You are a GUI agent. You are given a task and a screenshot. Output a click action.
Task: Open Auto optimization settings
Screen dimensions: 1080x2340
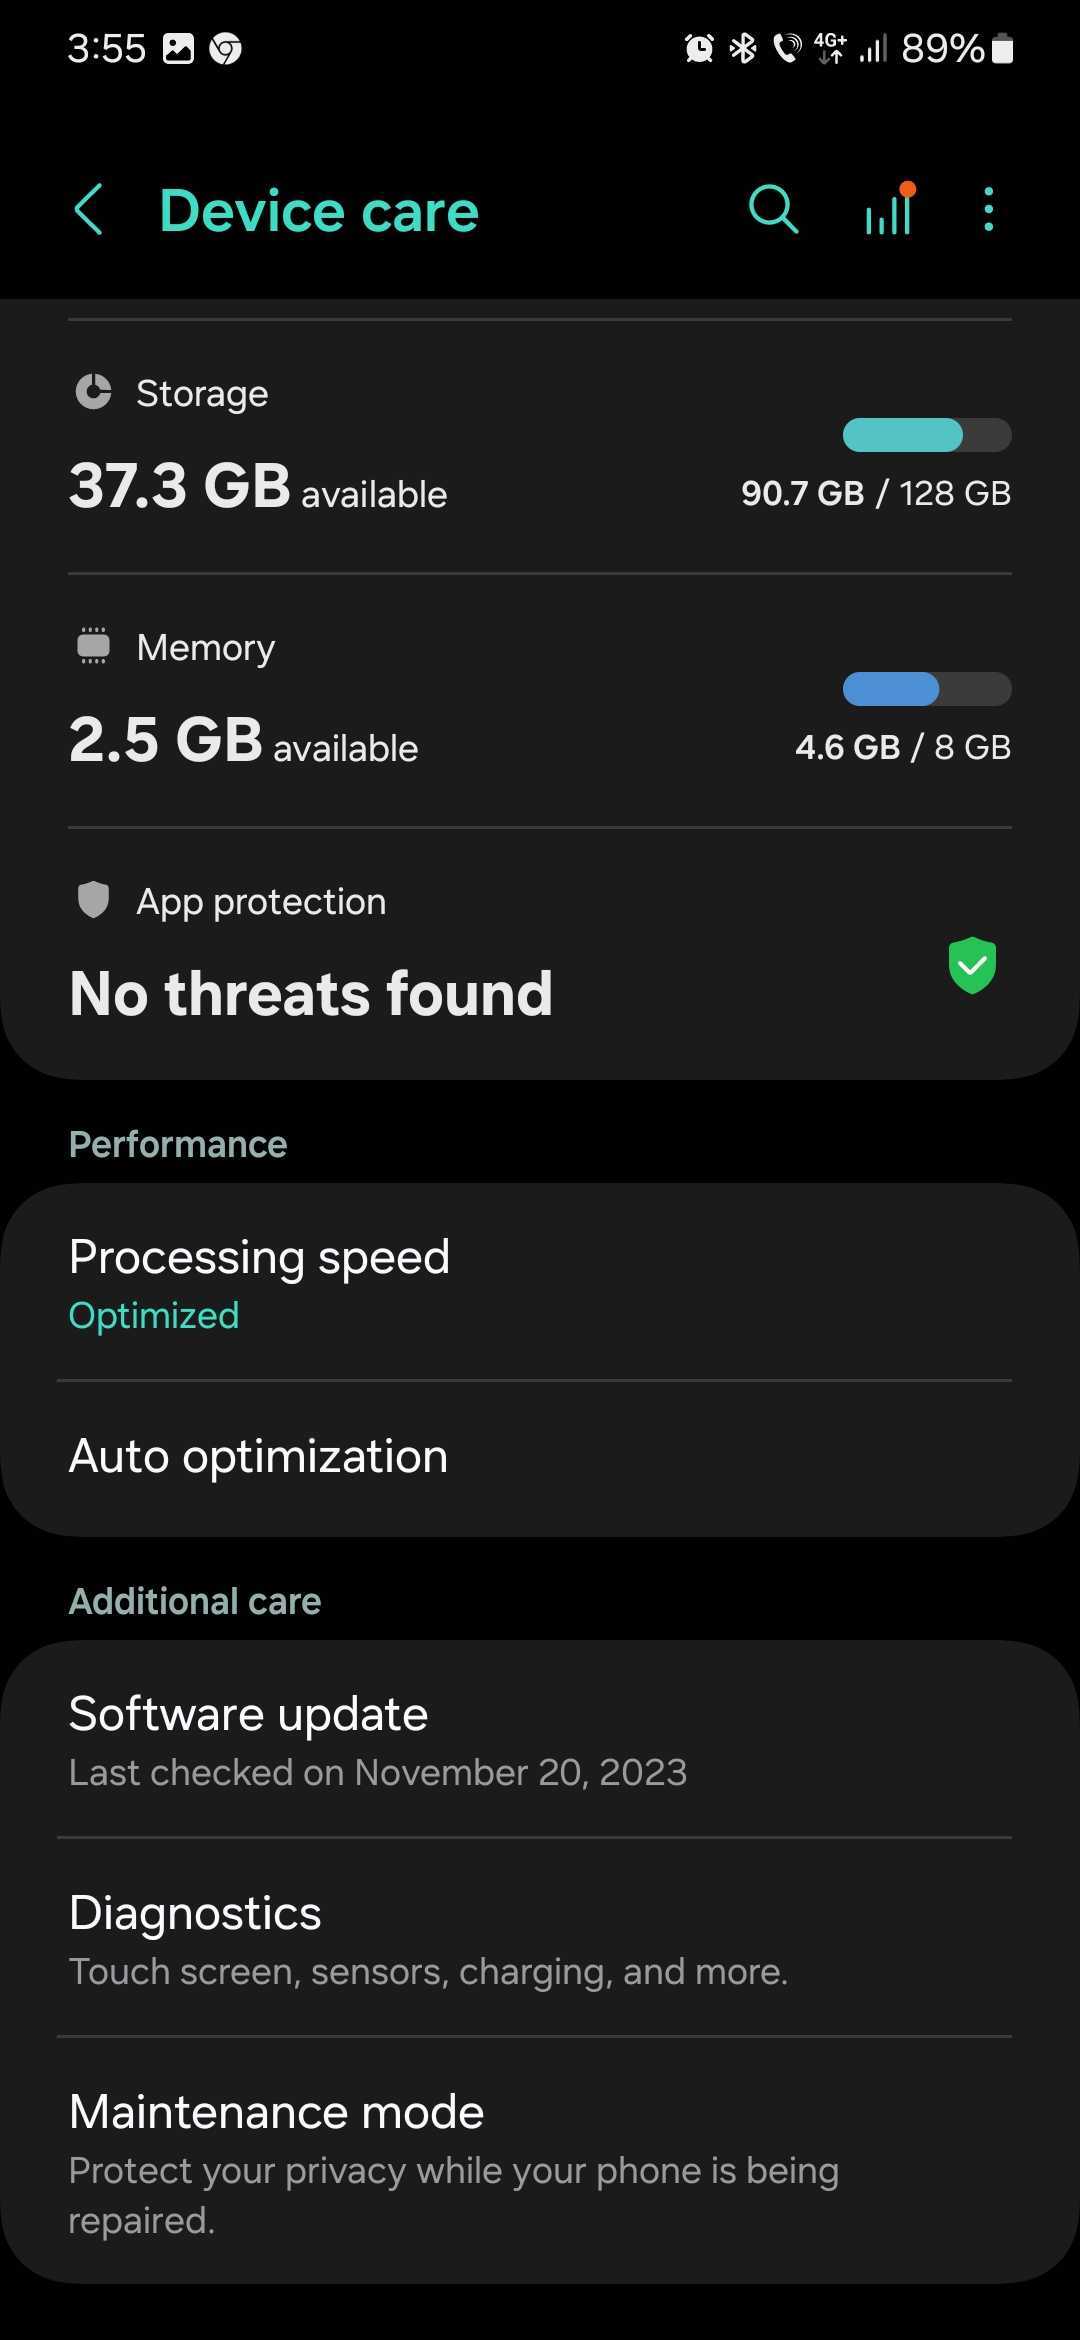(x=258, y=1456)
